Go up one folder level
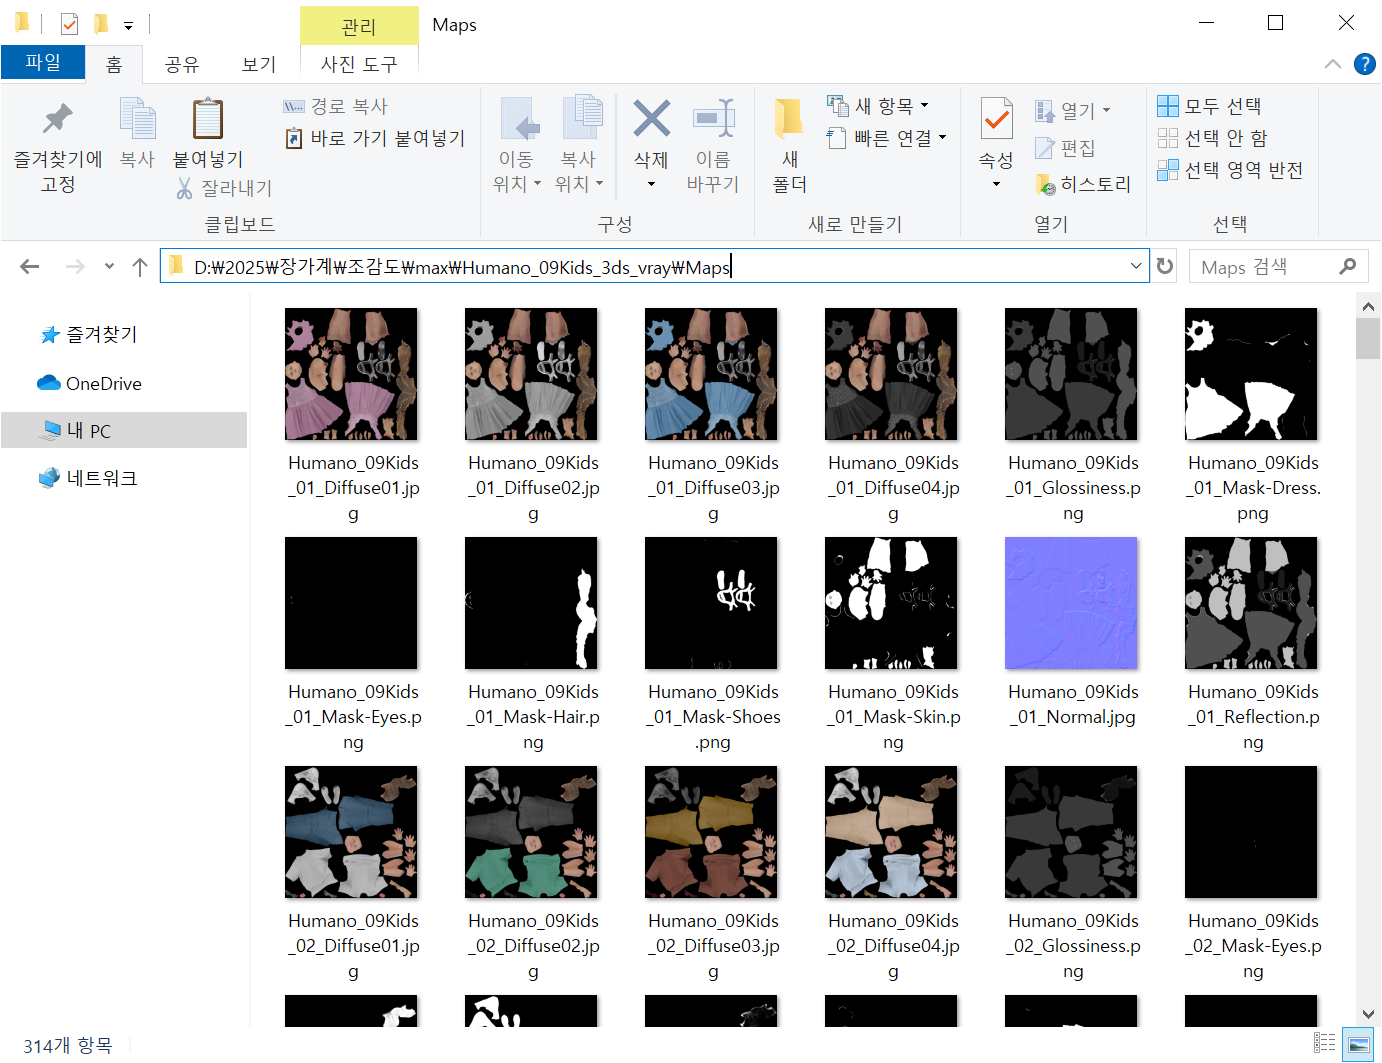The width and height of the screenshot is (1382, 1063). [x=140, y=267]
